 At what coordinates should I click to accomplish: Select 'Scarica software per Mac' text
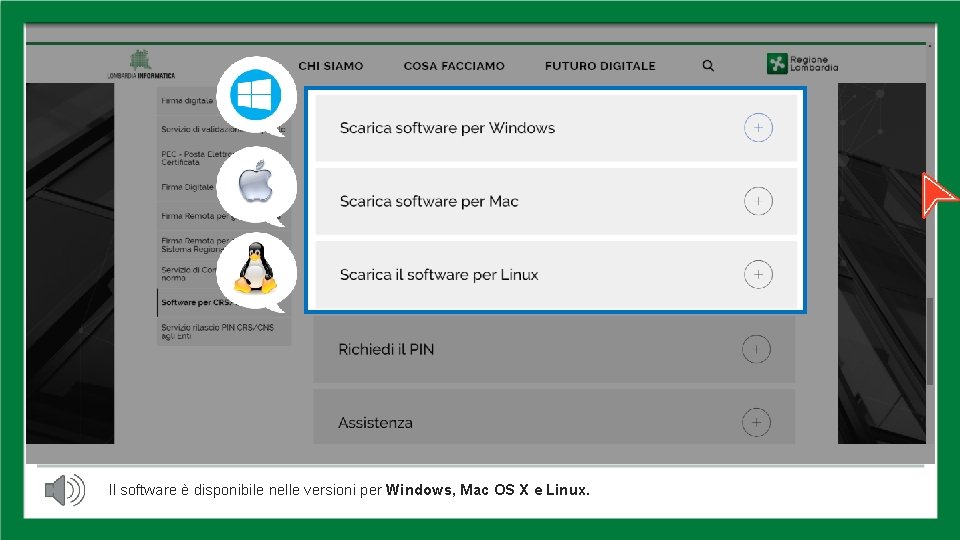[429, 201]
